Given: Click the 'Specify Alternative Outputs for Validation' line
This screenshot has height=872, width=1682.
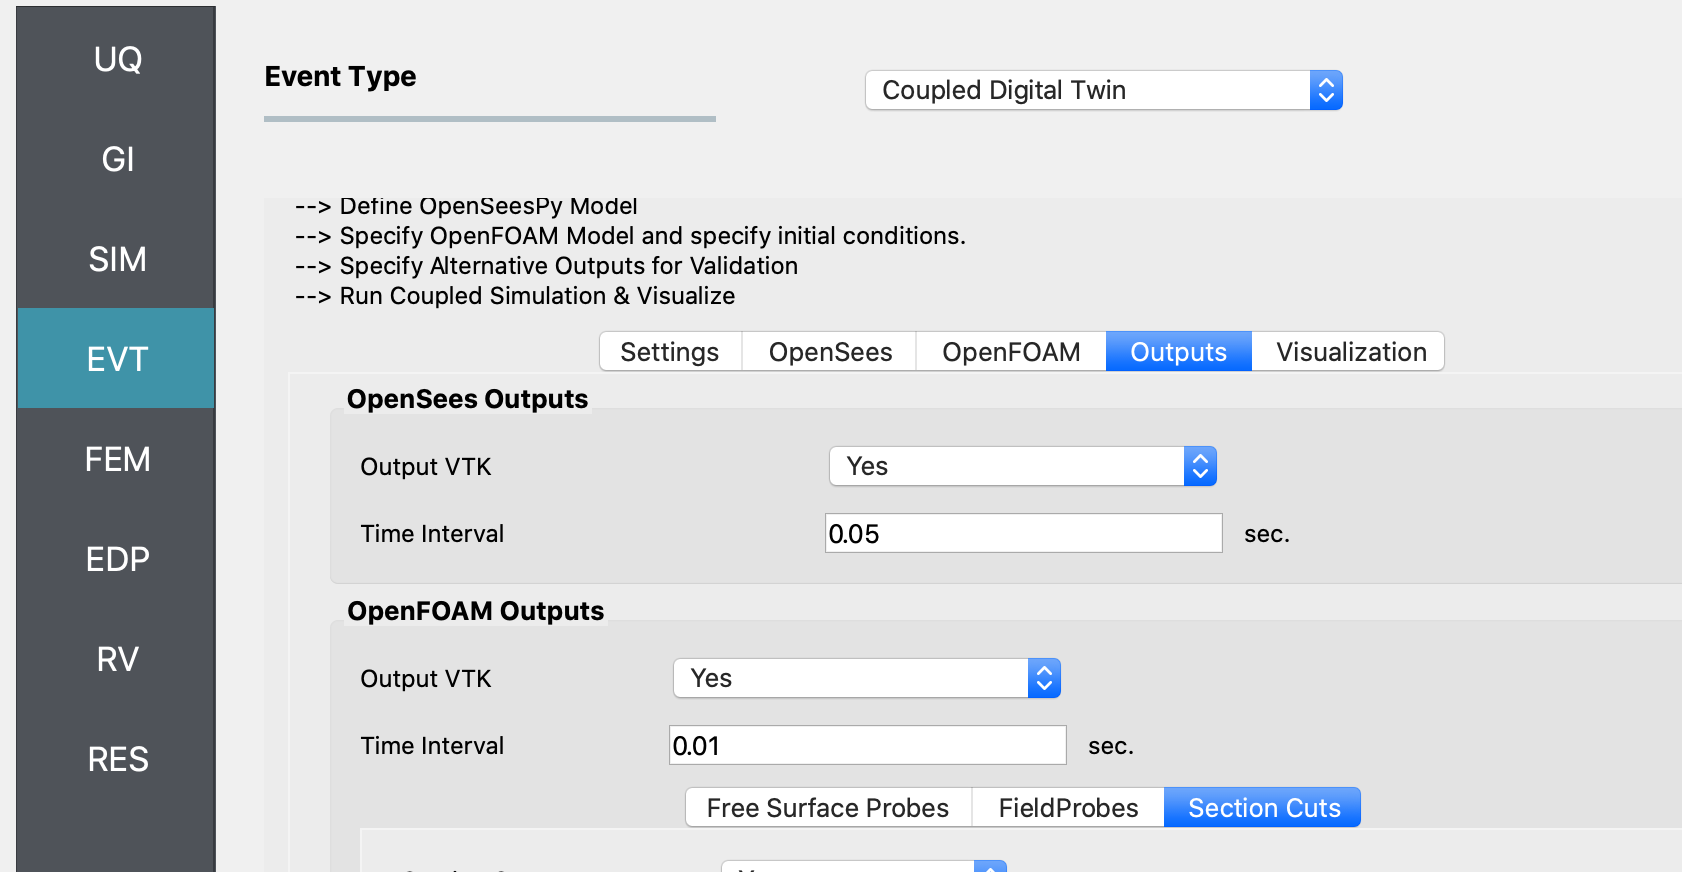Looking at the screenshot, I should (546, 266).
